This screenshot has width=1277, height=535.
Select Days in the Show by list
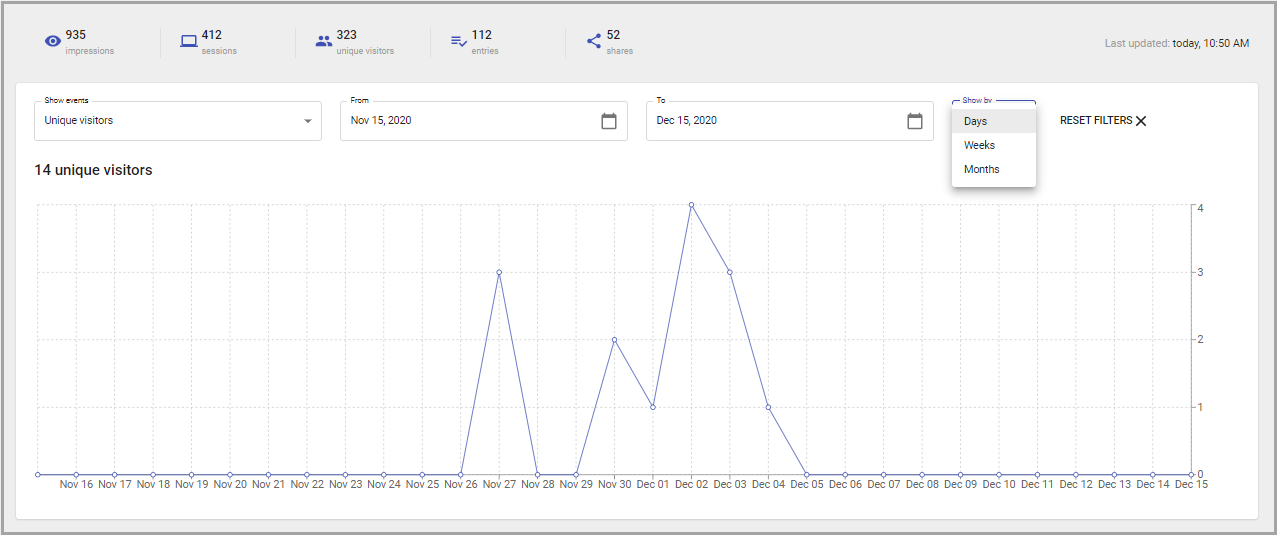[x=994, y=121]
